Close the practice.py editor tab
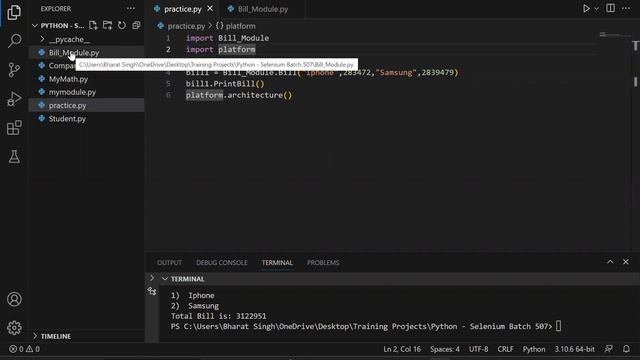Screen dimensions: 640x360 (x=210, y=9)
